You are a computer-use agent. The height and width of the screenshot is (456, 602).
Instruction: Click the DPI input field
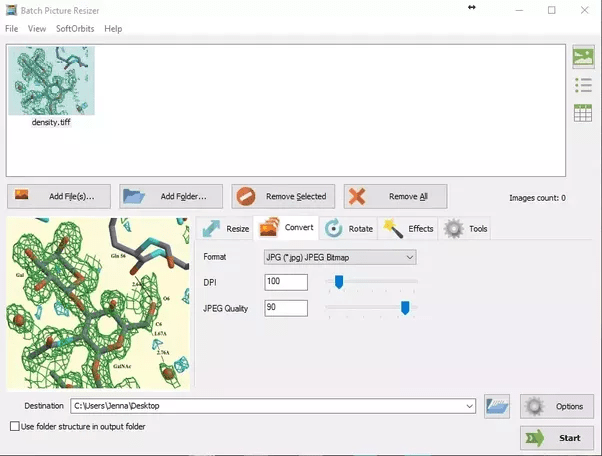click(286, 282)
